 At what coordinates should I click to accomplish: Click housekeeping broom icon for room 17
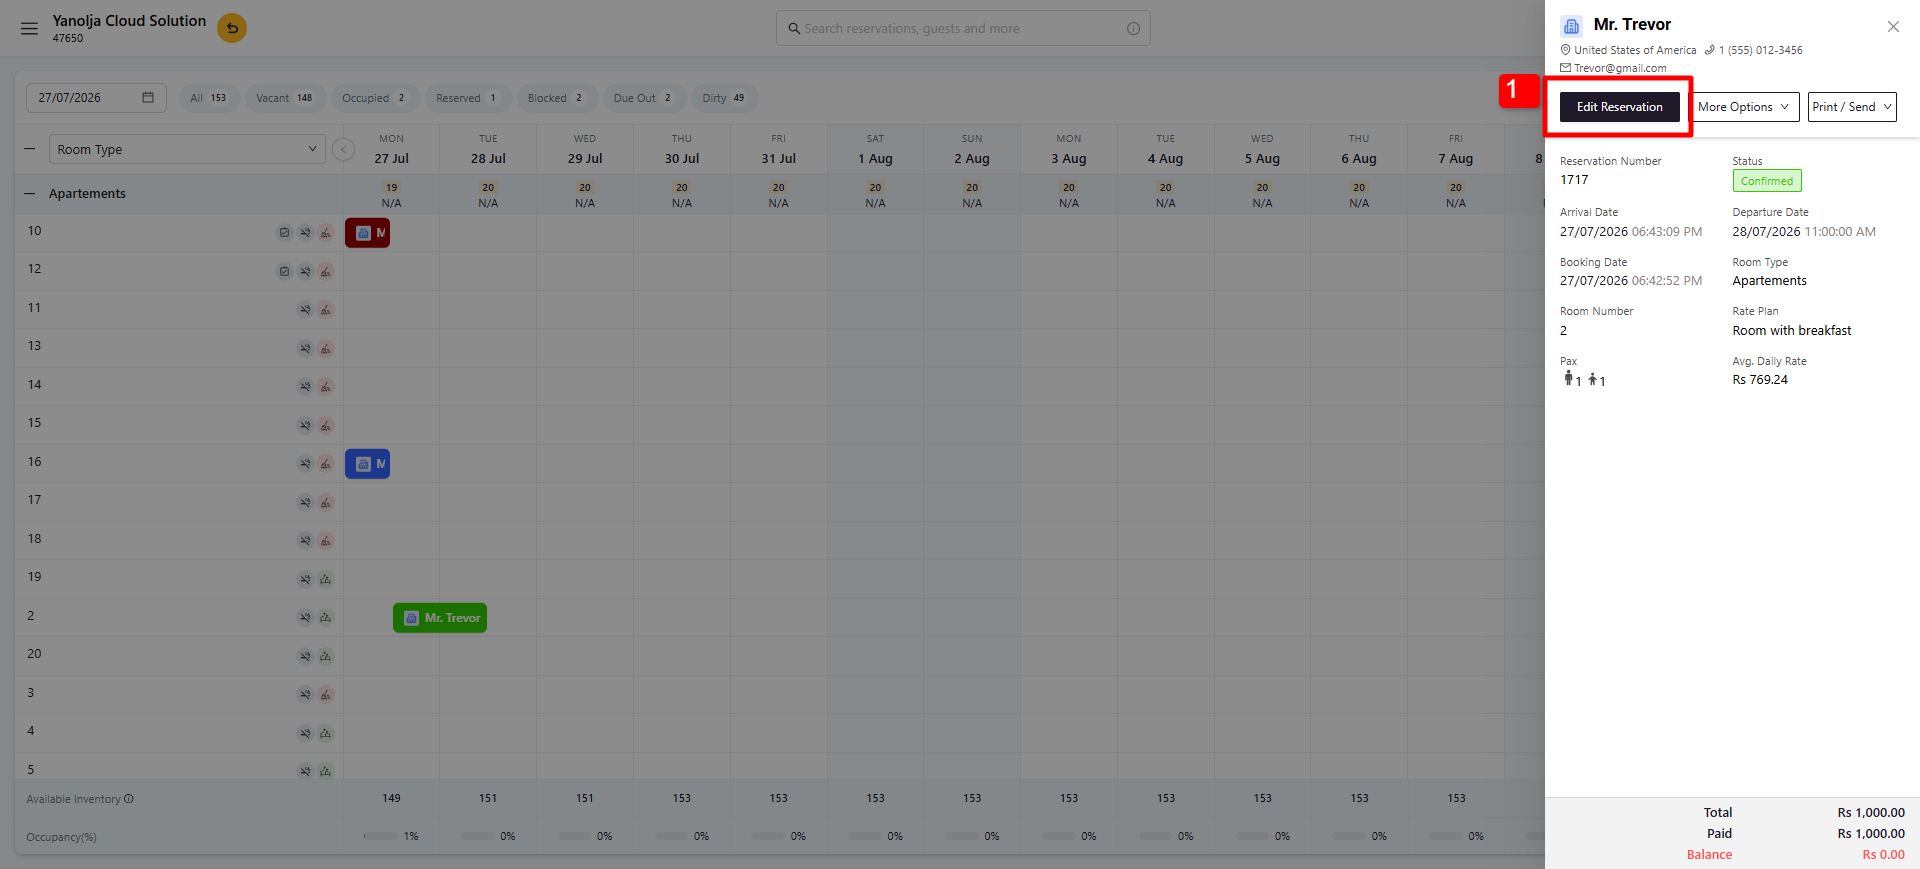[x=326, y=502]
